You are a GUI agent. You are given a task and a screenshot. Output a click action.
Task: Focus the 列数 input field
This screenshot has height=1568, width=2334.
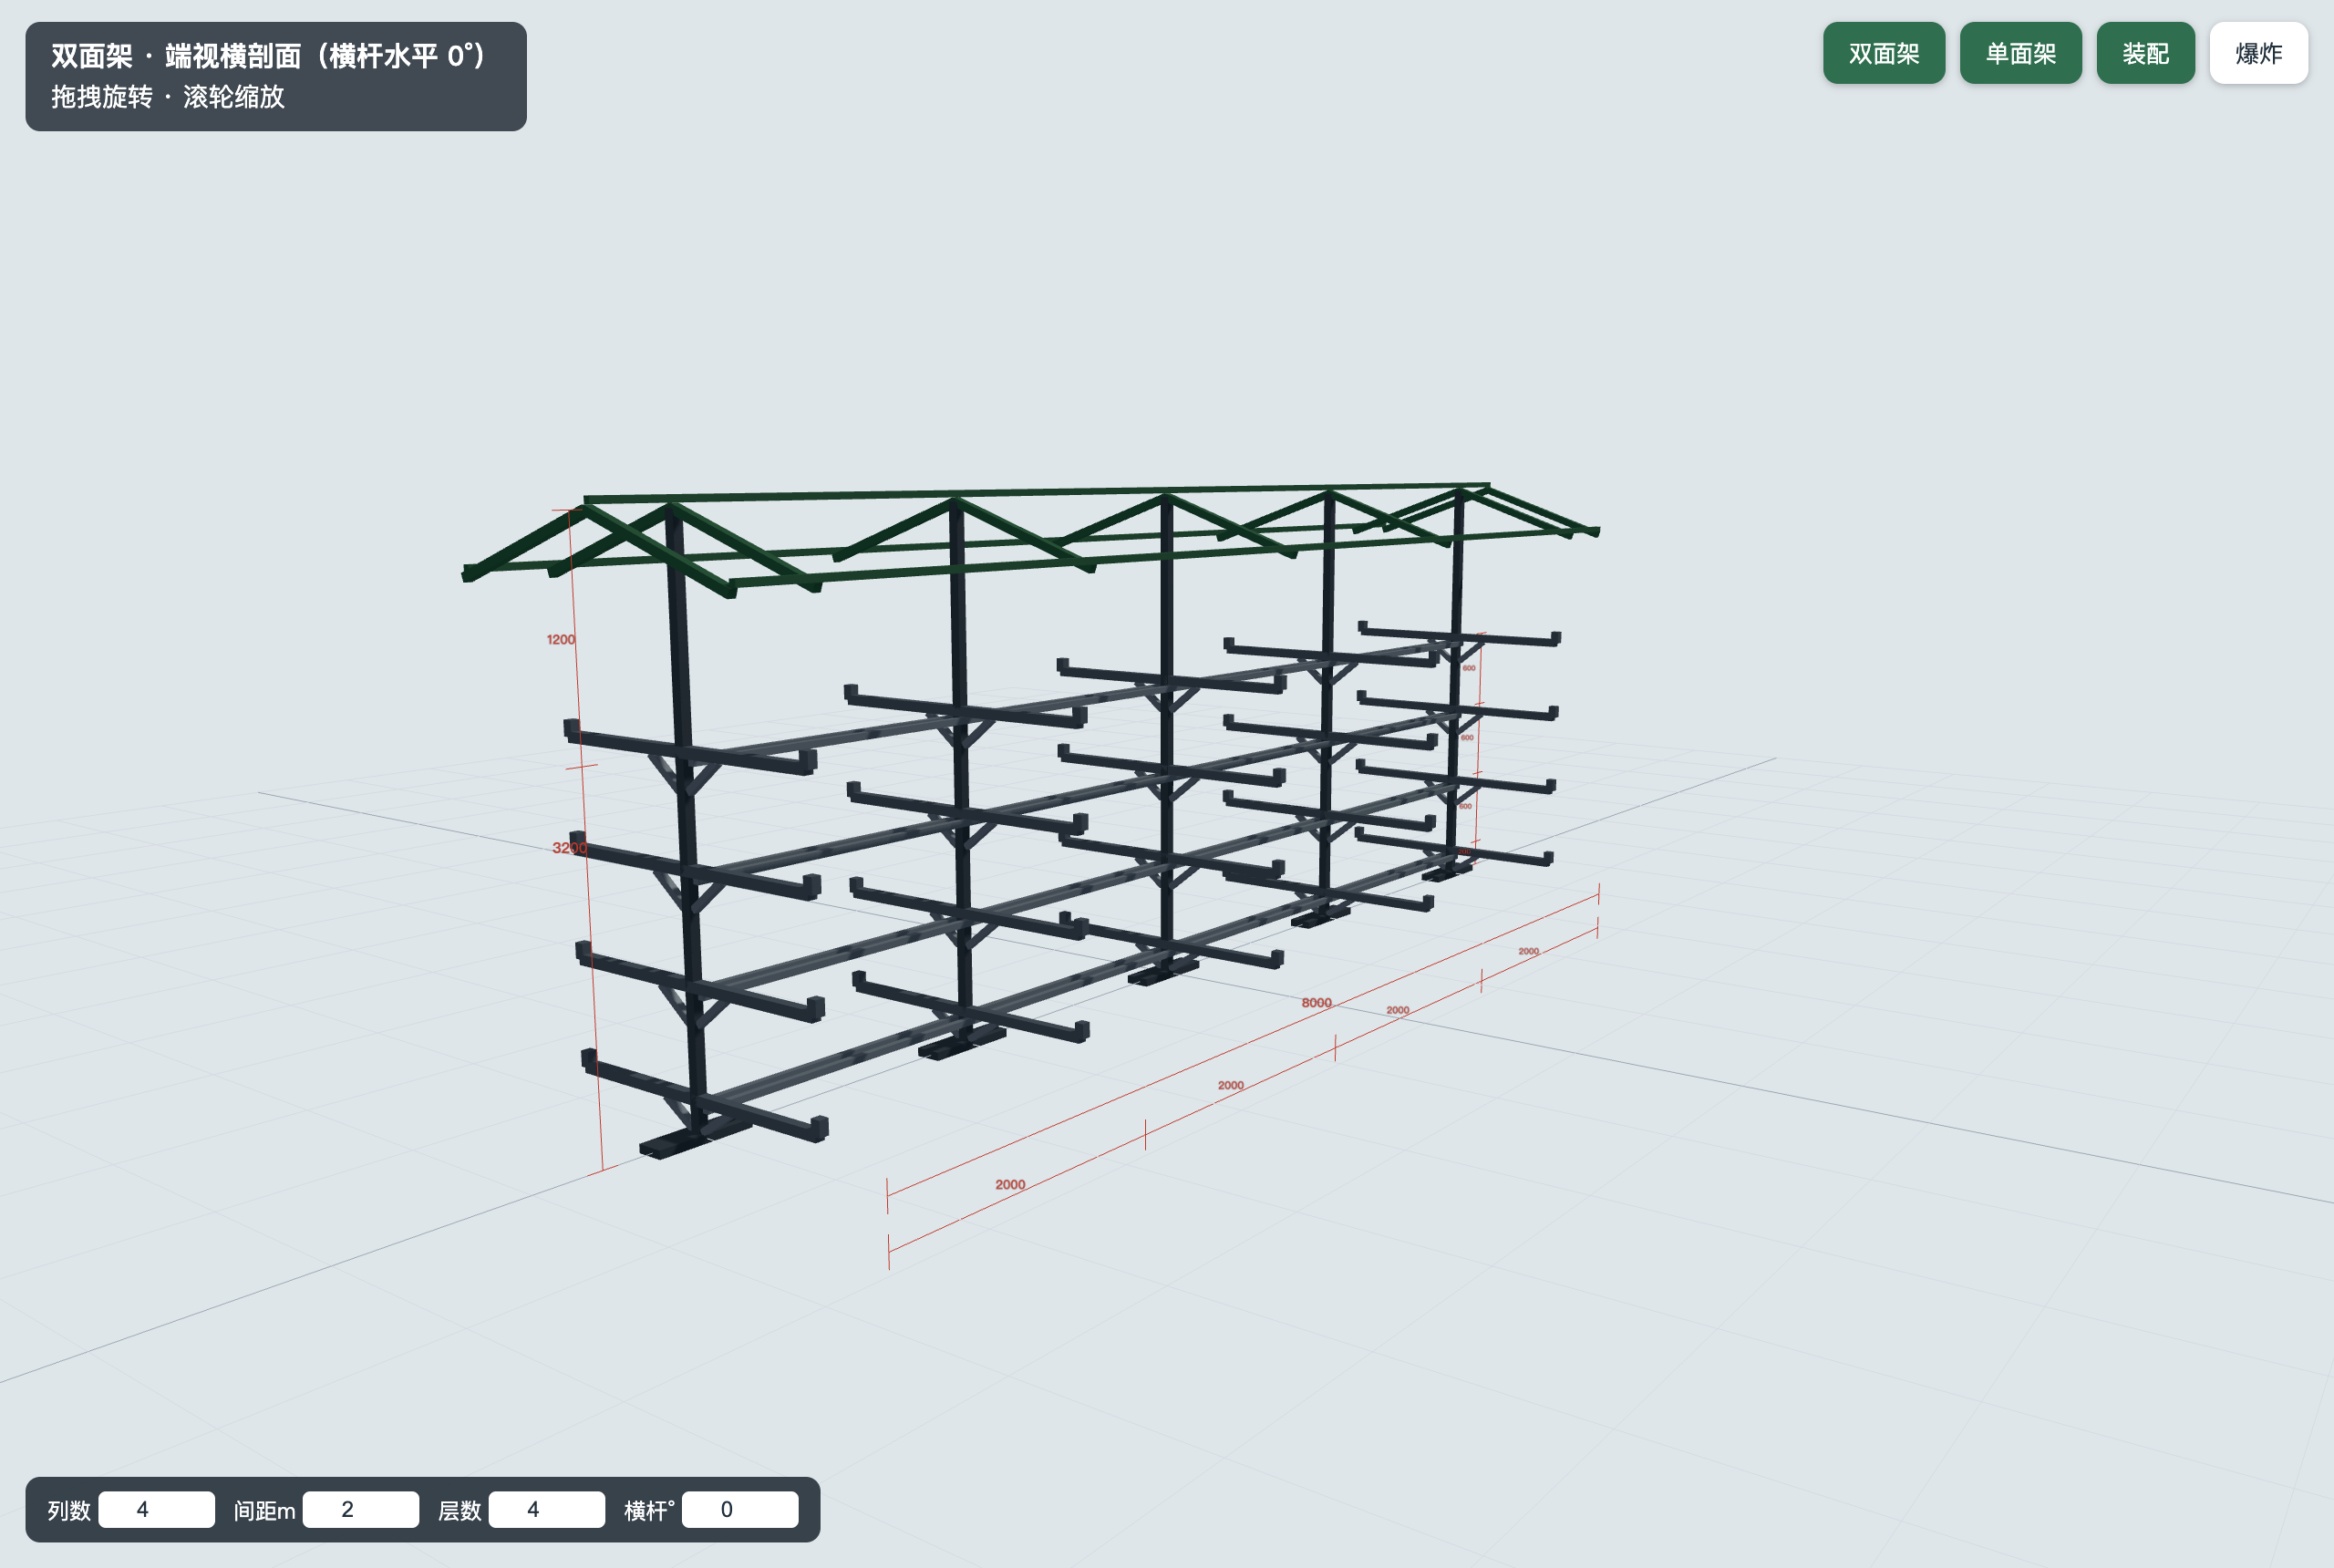[x=156, y=1509]
